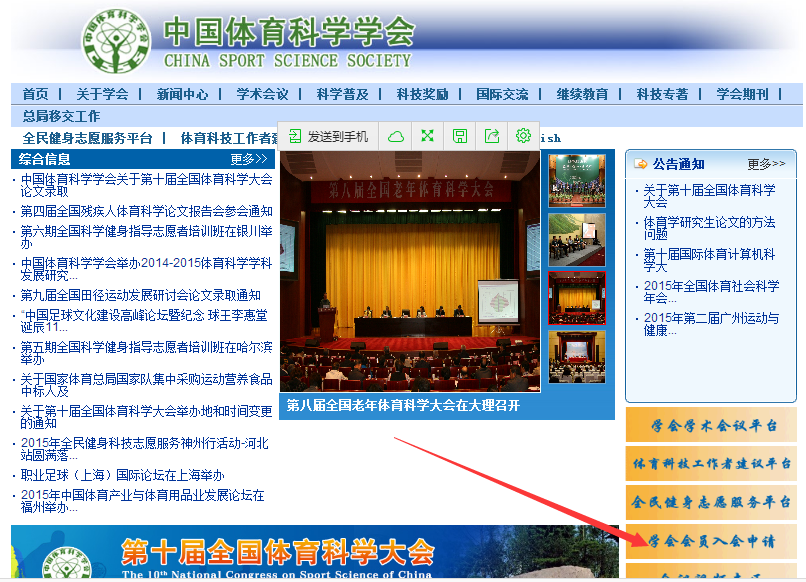Open the 学会期刊 menu item
Viewport: 806px width, 582px height.
(x=742, y=94)
